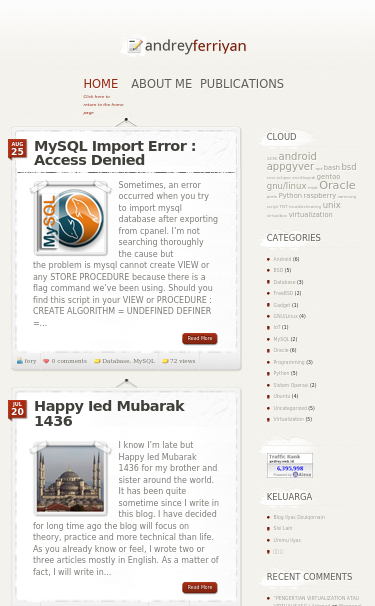Click the views icon beside 72 views

point(165,361)
